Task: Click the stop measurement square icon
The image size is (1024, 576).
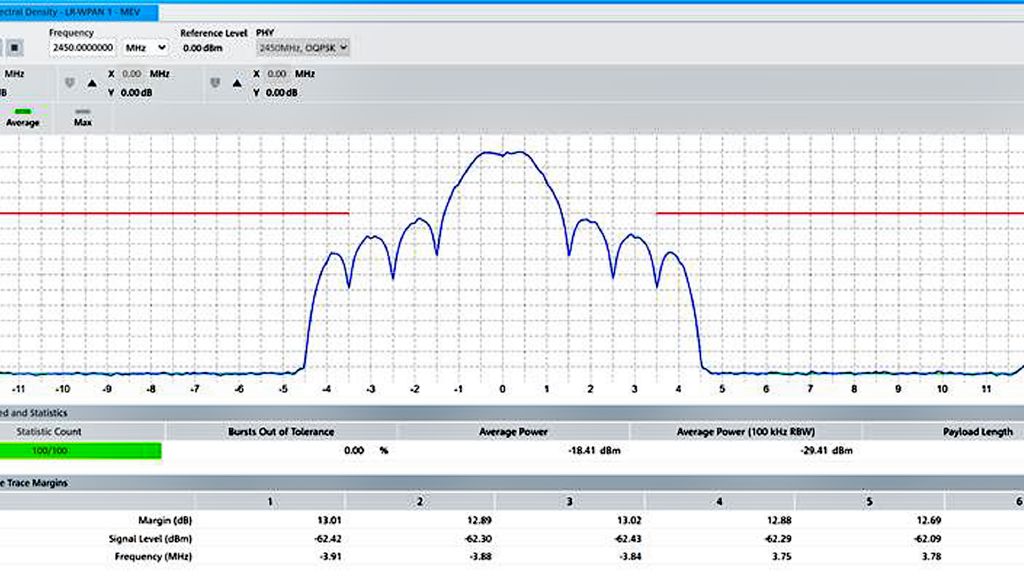Action: point(12,47)
